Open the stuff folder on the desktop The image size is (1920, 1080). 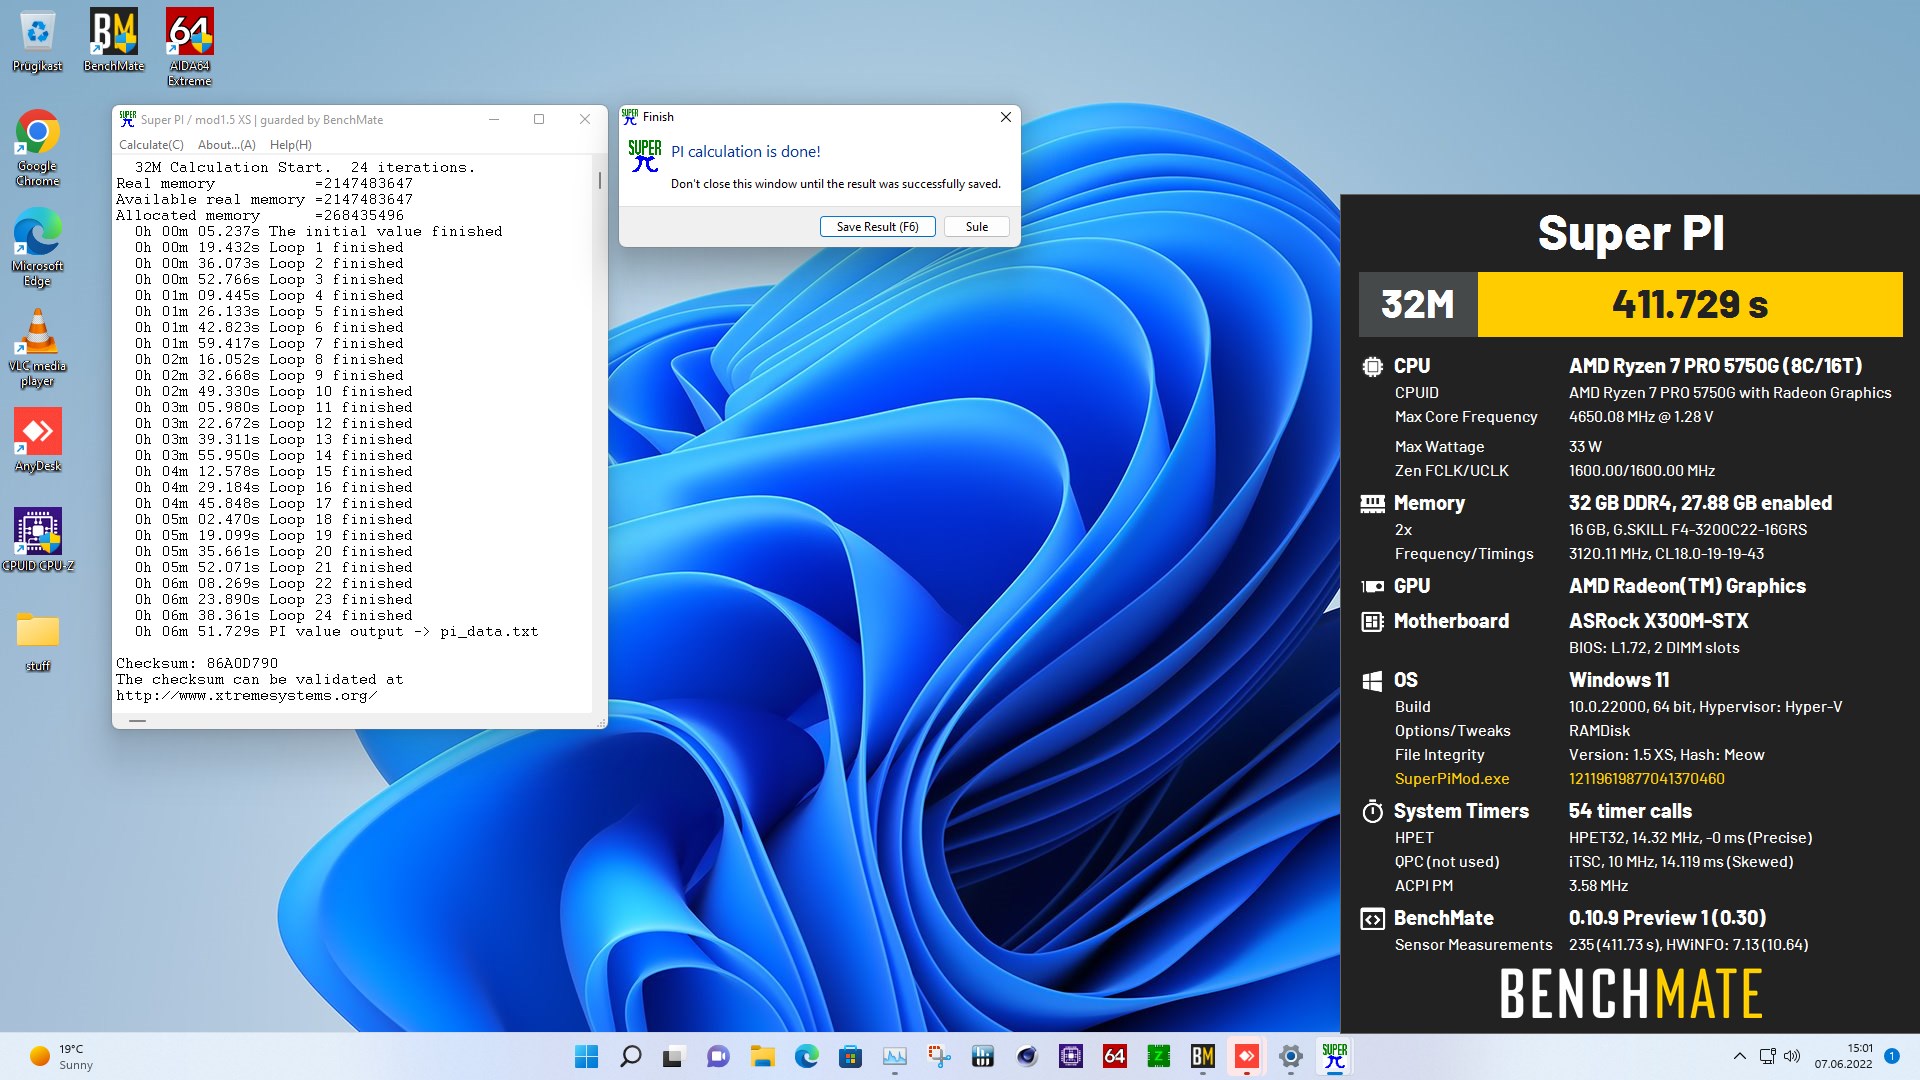point(38,641)
